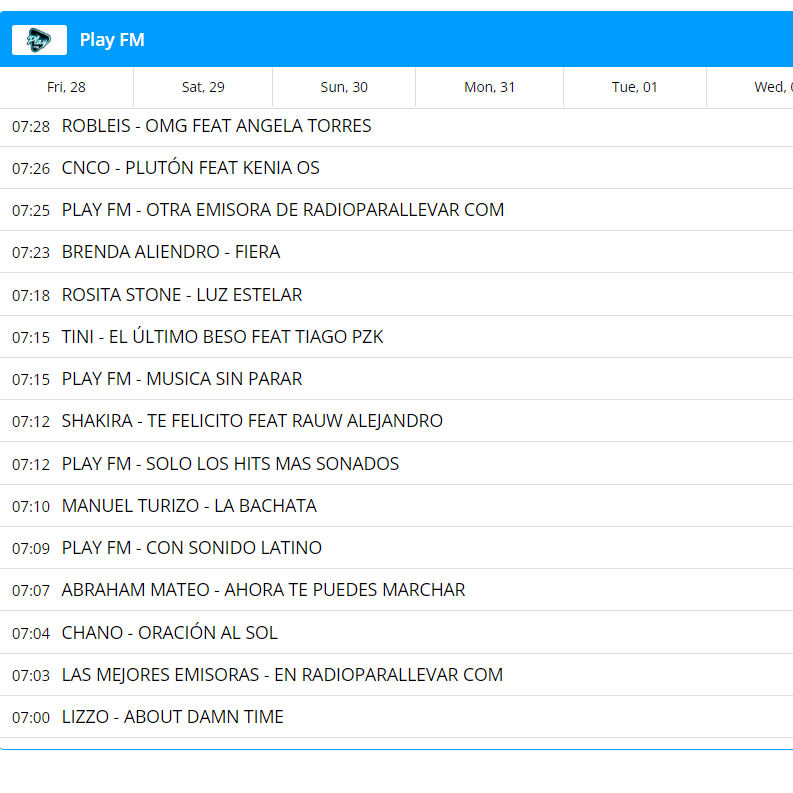The image size is (793, 793).
Task: Click the 07:09 timestamp
Action: coord(31,548)
